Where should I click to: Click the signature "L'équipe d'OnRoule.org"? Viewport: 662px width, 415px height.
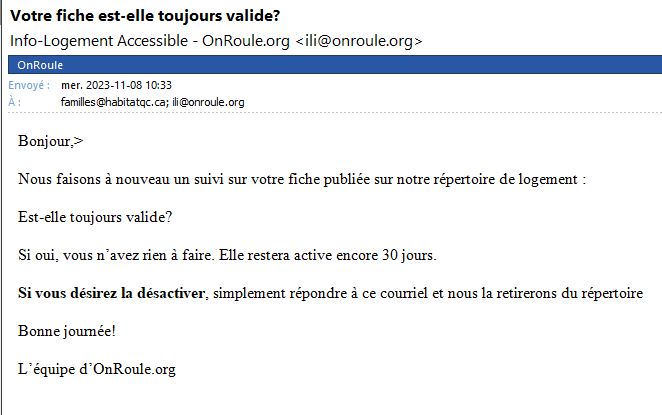click(97, 369)
